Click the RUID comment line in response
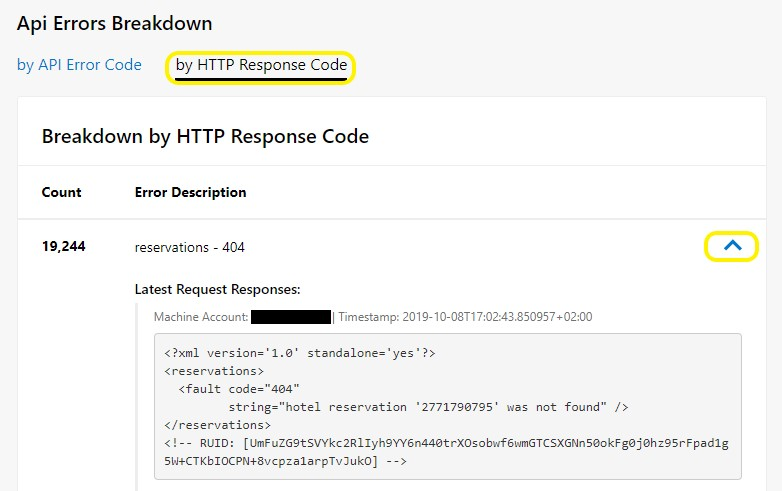This screenshot has width=782, height=491. pyautogui.click(x=446, y=443)
